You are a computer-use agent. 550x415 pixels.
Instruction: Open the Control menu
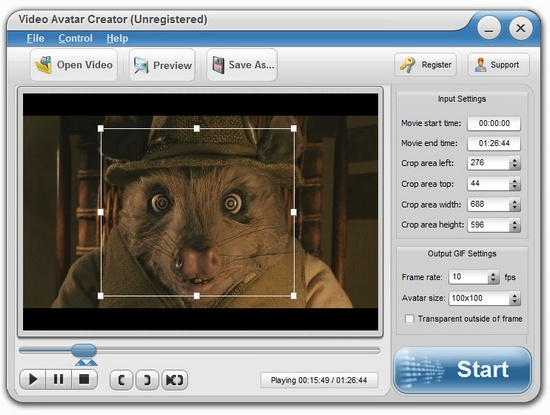[75, 38]
